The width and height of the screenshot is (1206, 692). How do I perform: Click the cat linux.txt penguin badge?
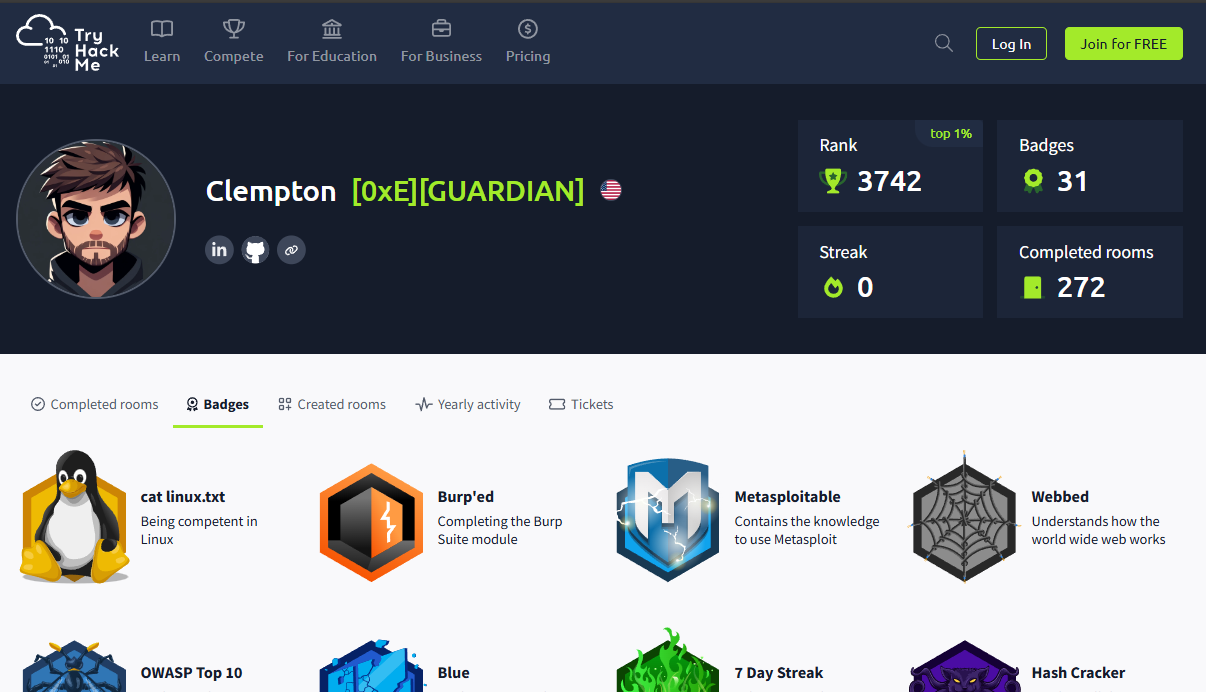[x=75, y=517]
